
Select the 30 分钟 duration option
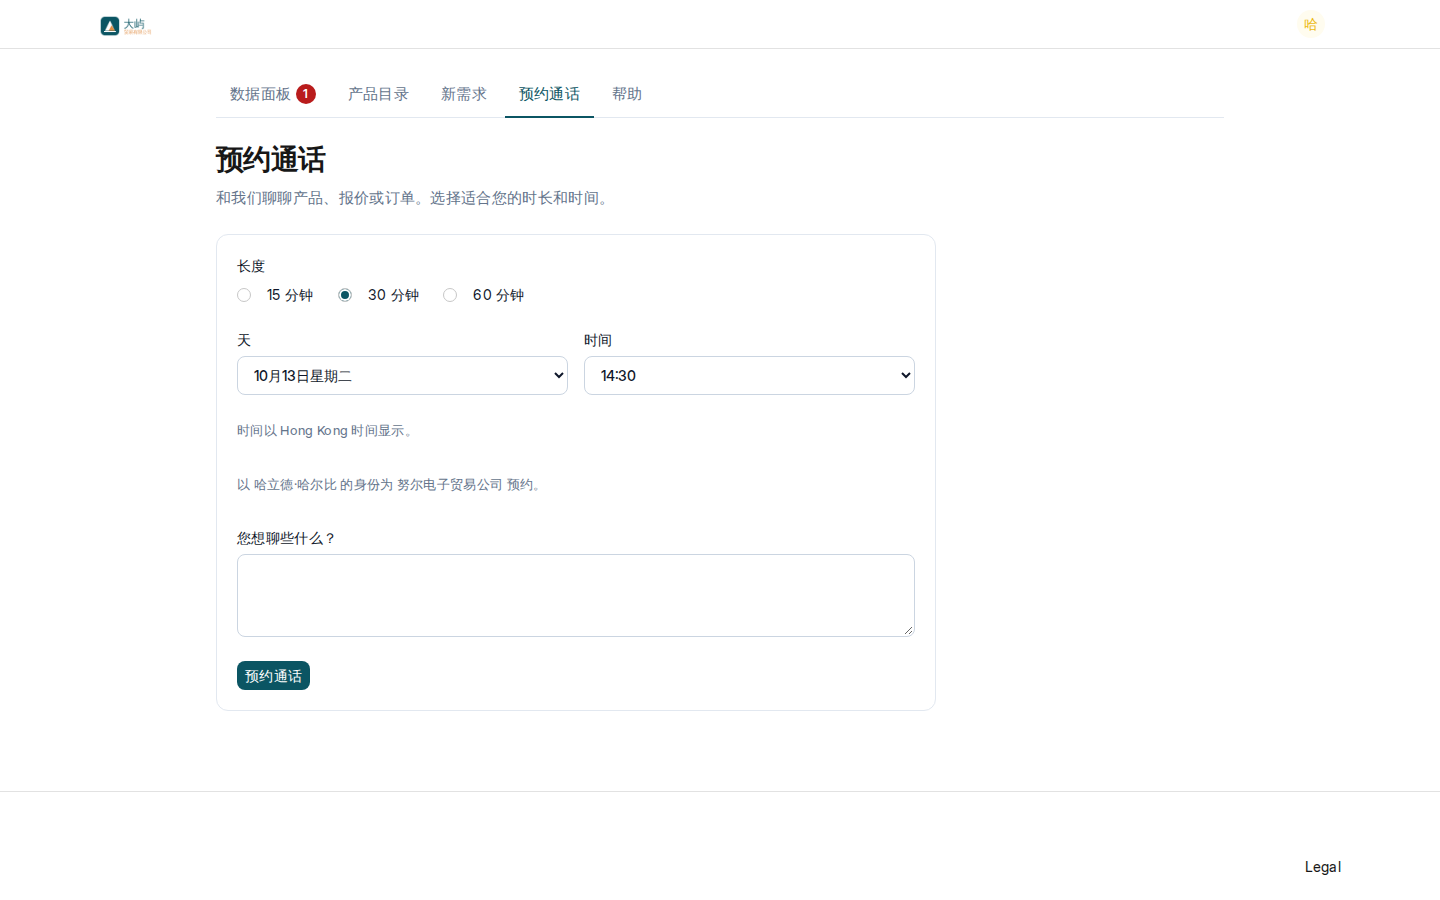(345, 295)
